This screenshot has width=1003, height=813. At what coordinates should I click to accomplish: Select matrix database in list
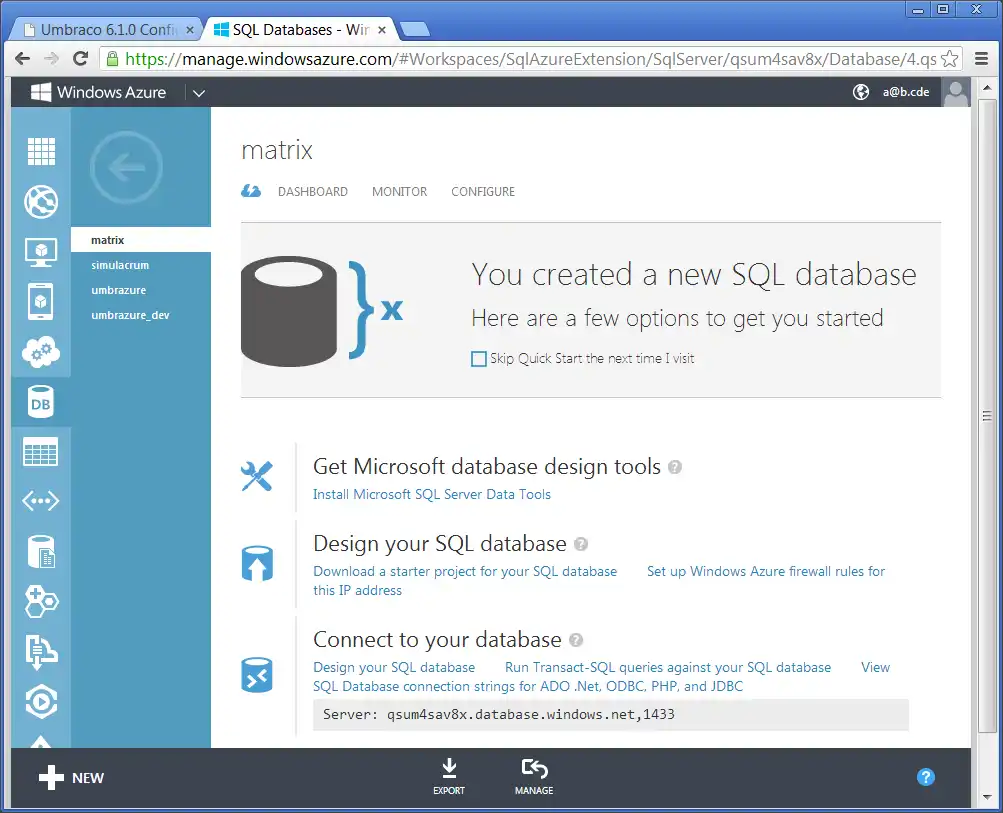(x=141, y=240)
